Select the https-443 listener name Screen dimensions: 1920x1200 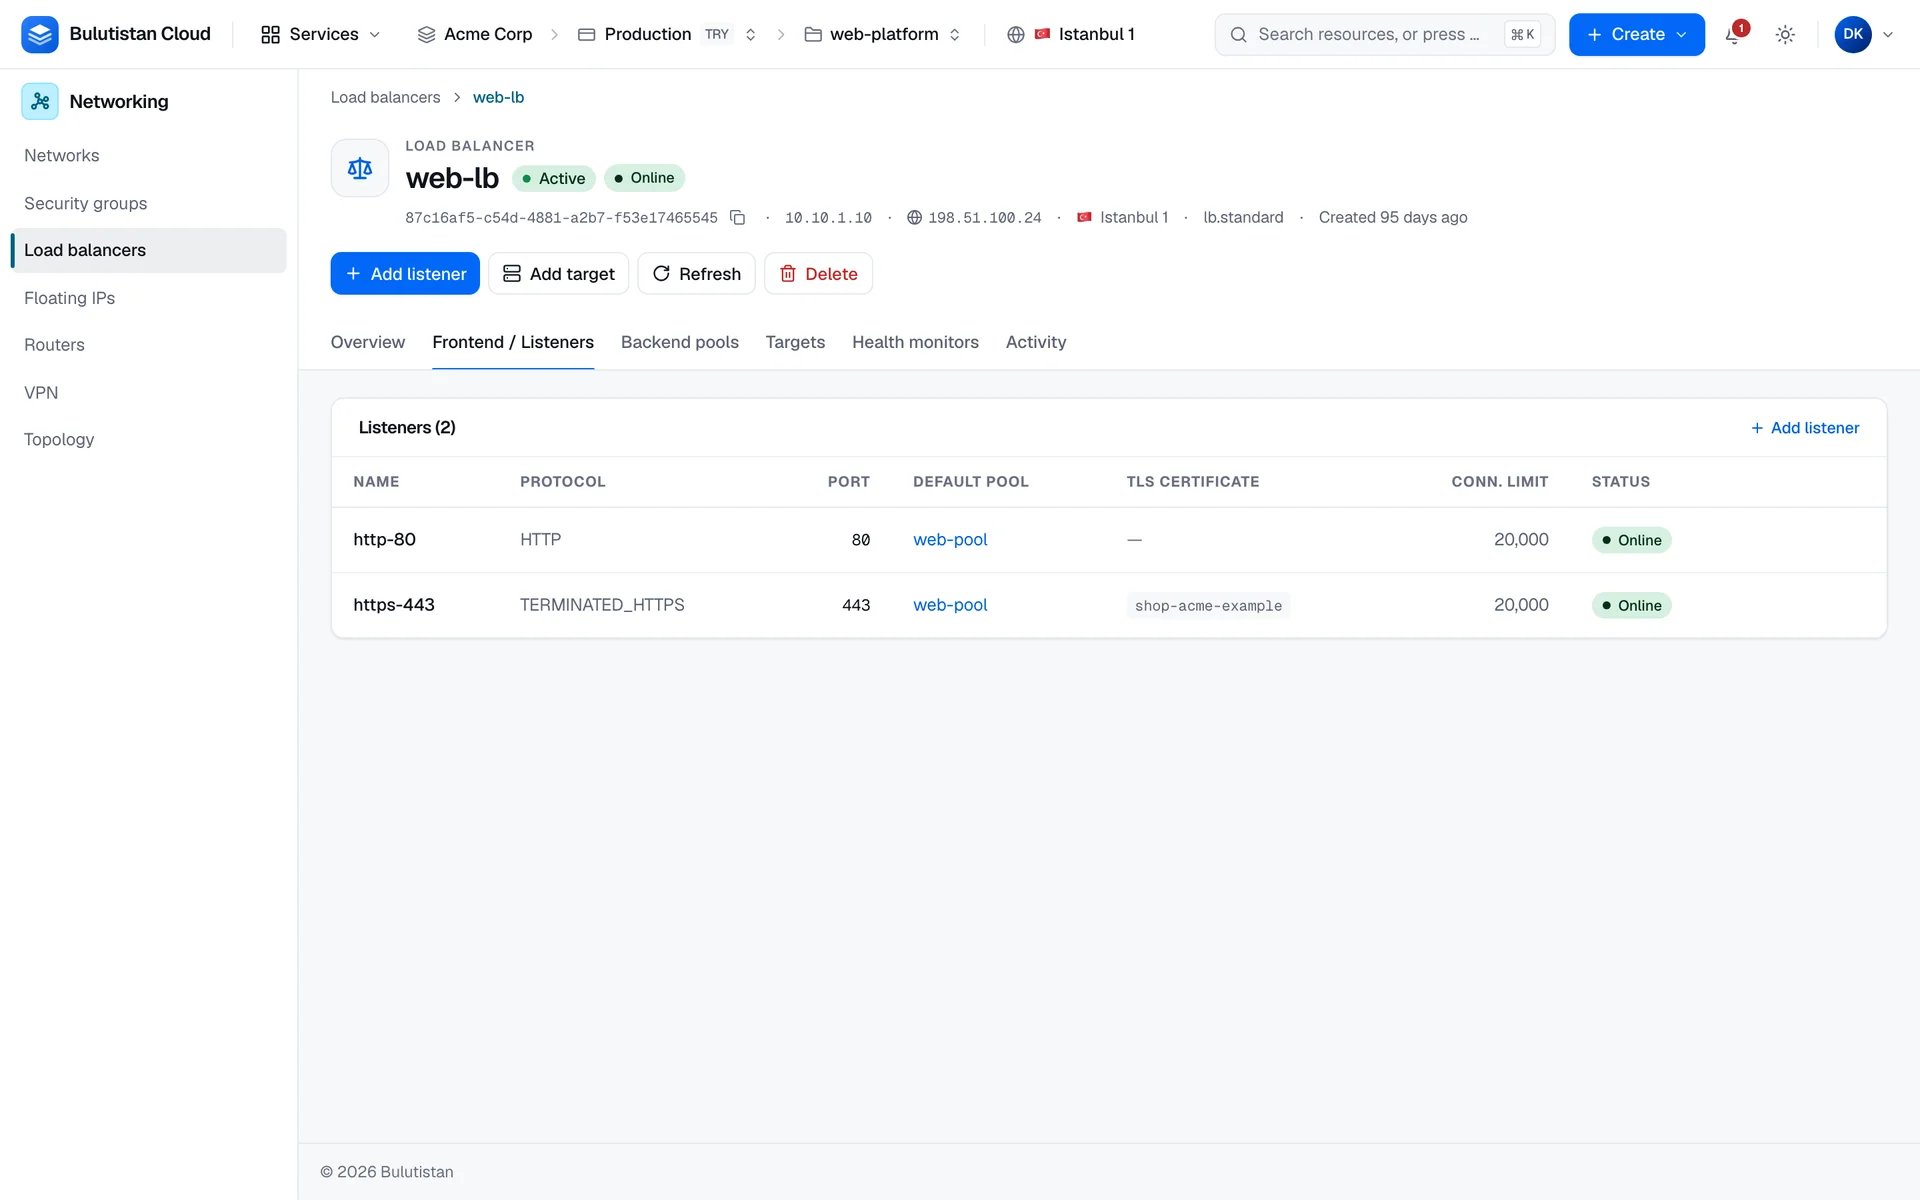point(394,605)
